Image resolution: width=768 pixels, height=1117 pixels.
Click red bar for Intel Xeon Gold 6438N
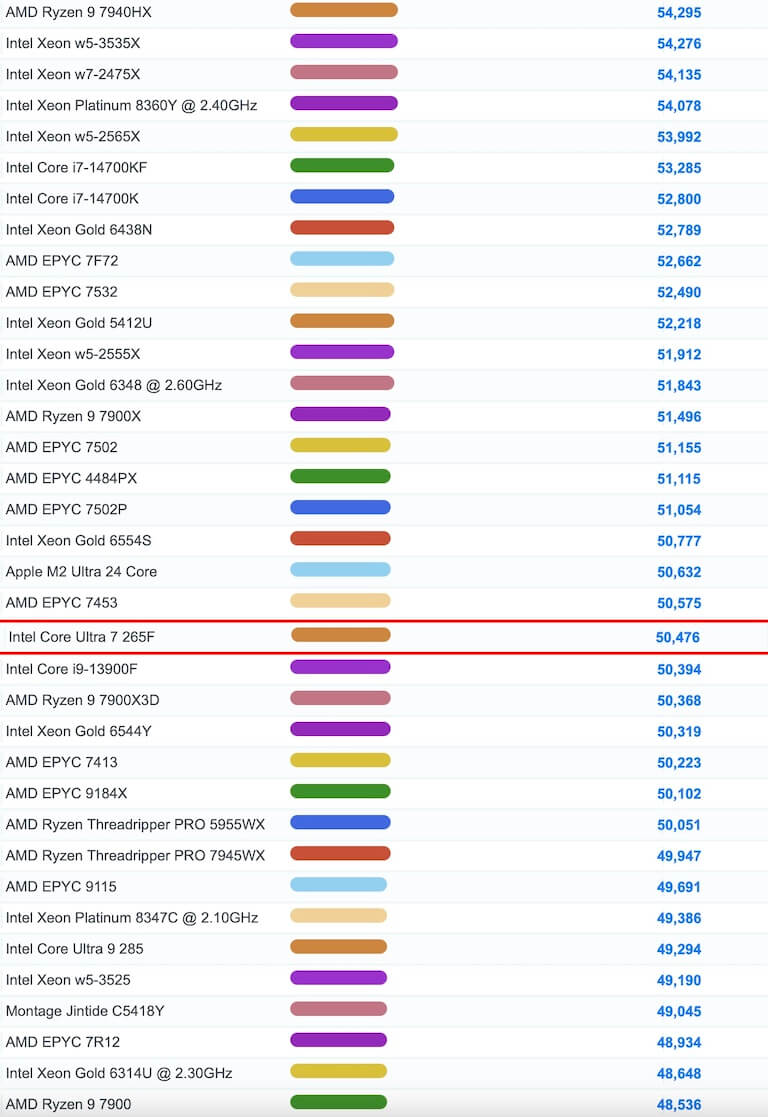(342, 227)
